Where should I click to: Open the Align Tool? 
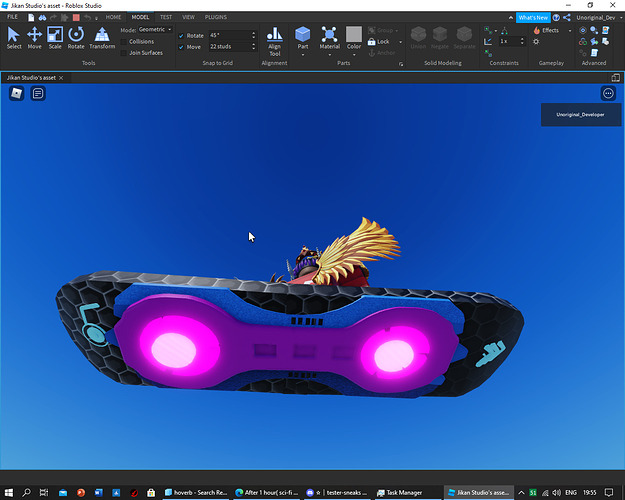274,41
